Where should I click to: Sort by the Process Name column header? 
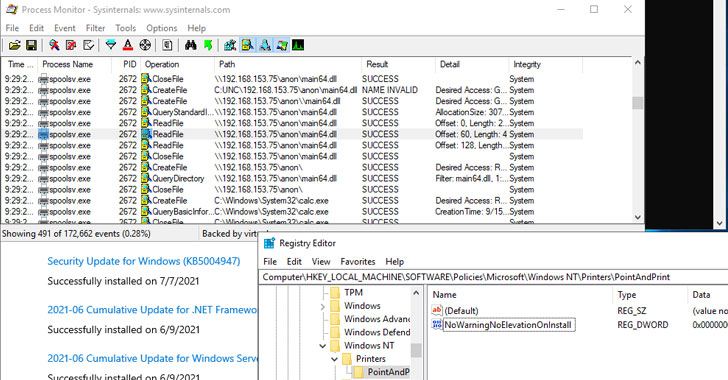tap(74, 64)
